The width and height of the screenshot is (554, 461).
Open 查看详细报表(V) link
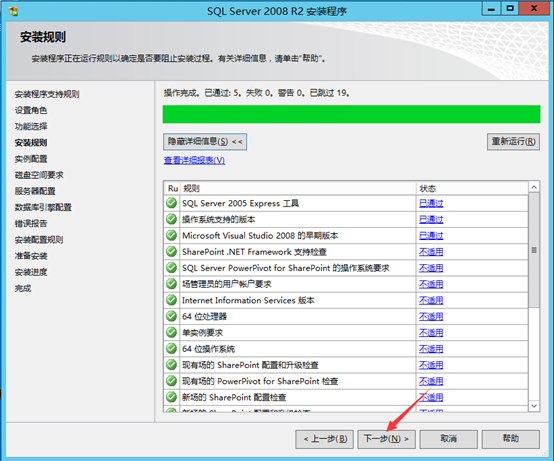pyautogui.click(x=194, y=160)
